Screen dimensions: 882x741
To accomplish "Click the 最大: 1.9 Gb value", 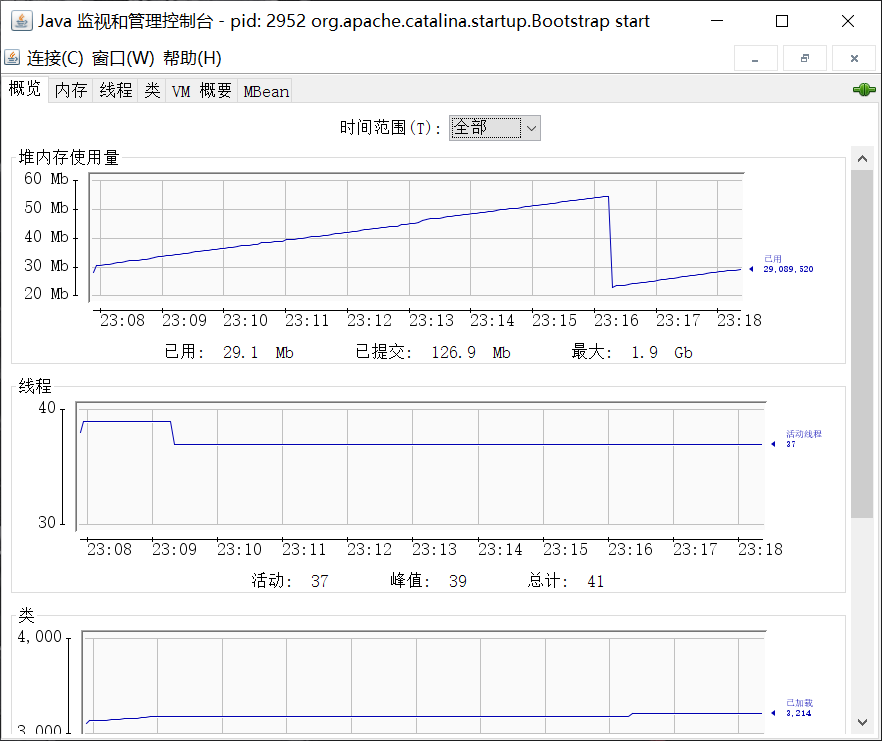I will (632, 352).
